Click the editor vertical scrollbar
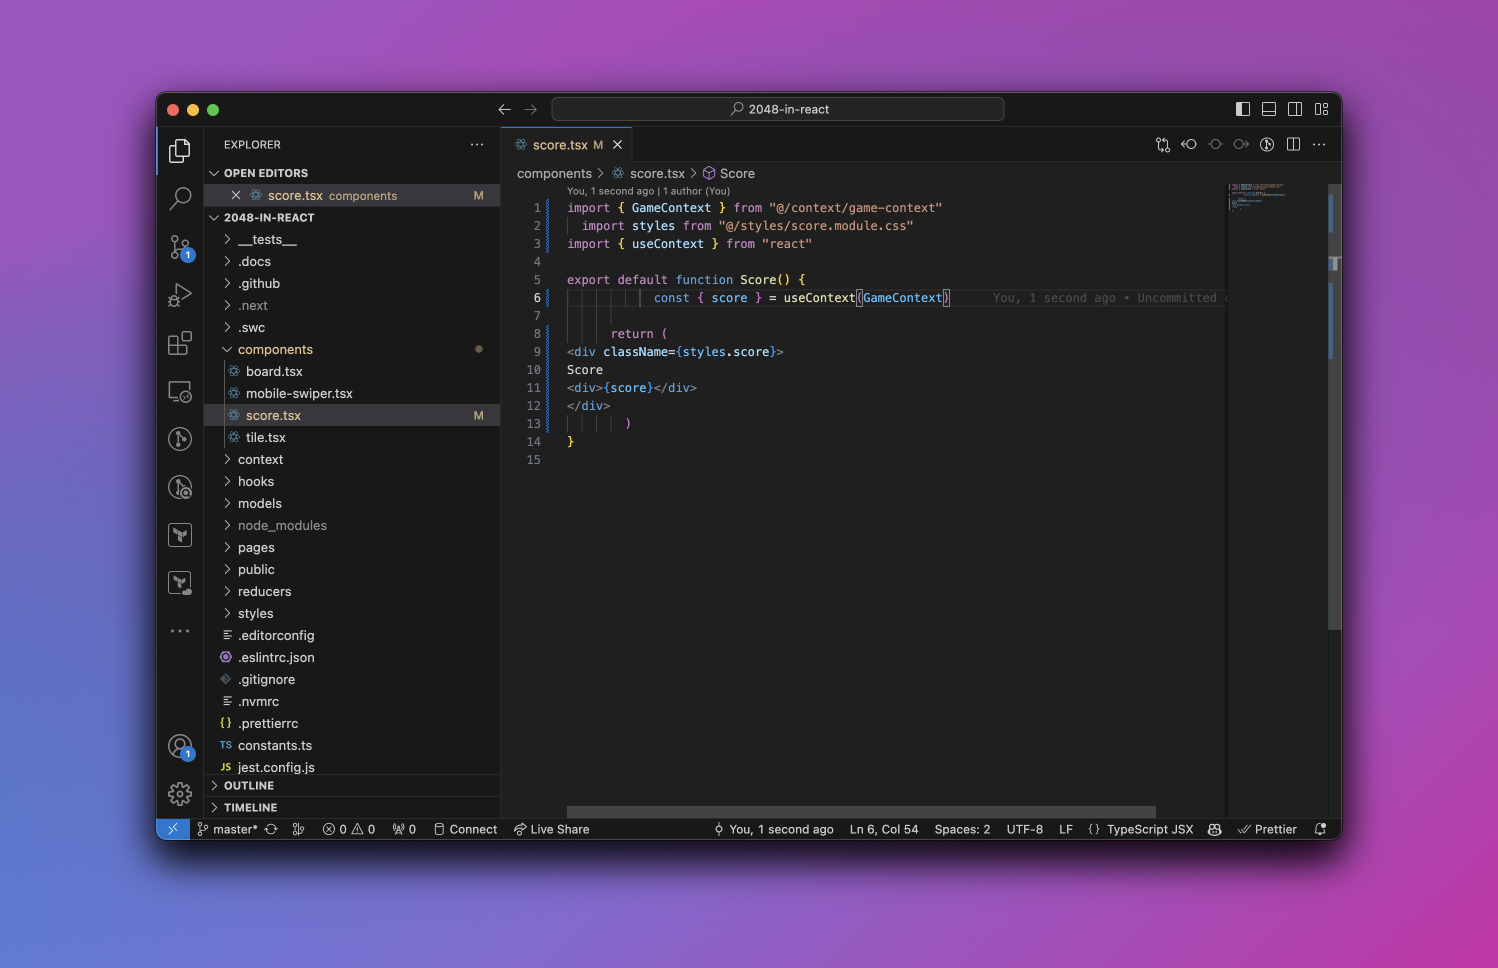Screen dimensions: 1498x968 [1334, 407]
